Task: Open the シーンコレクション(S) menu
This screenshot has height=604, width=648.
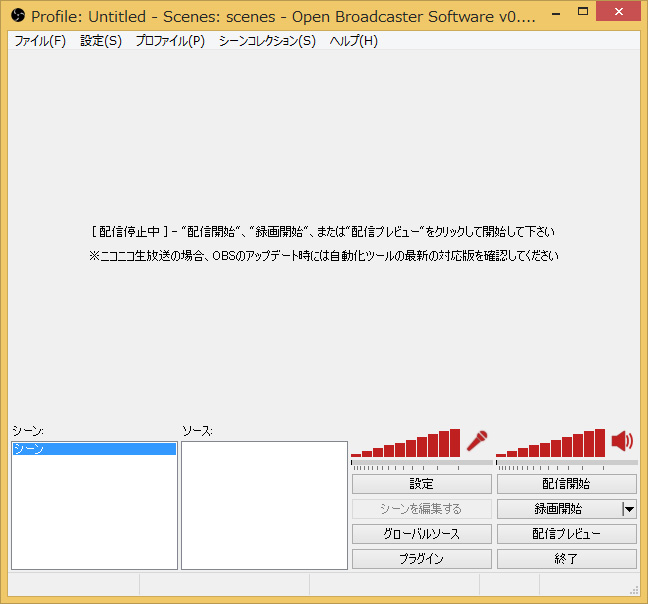Action: (x=267, y=41)
